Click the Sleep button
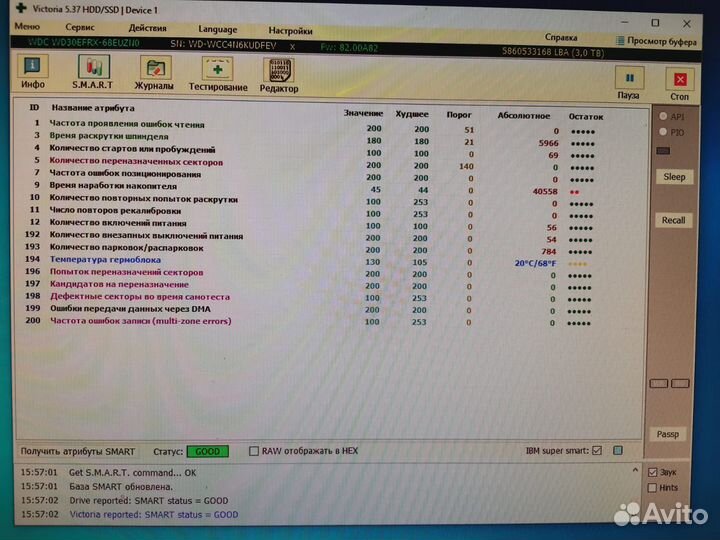Image resolution: width=720 pixels, height=540 pixels. 674,177
